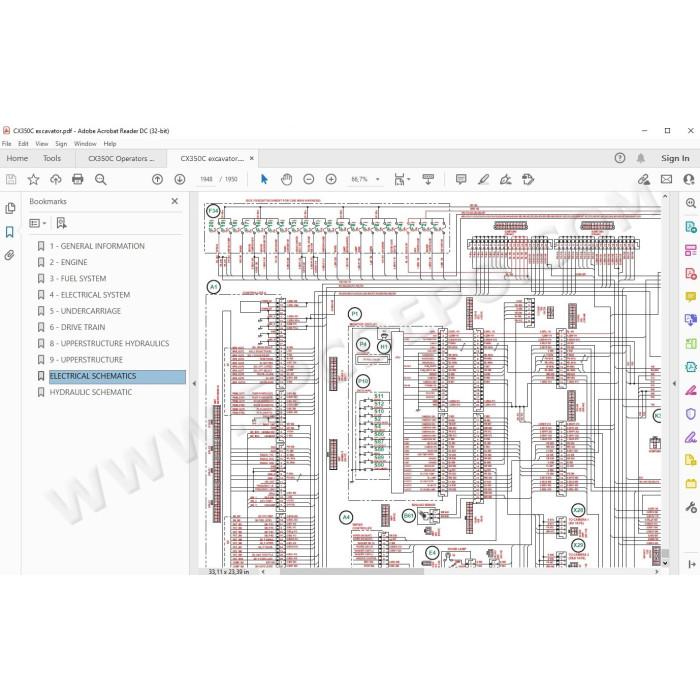Open the Window menu

coord(85,144)
